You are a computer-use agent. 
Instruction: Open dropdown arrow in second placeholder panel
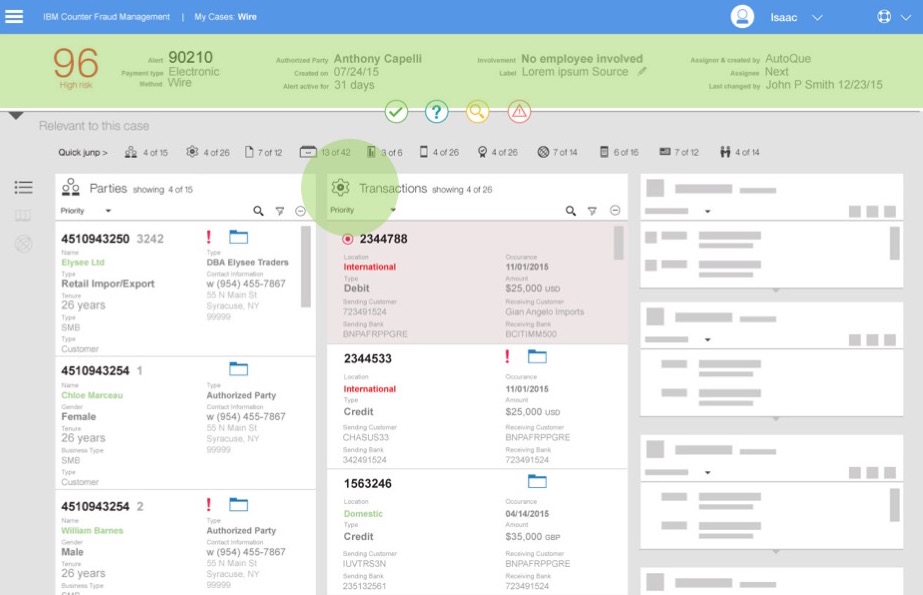coord(708,340)
